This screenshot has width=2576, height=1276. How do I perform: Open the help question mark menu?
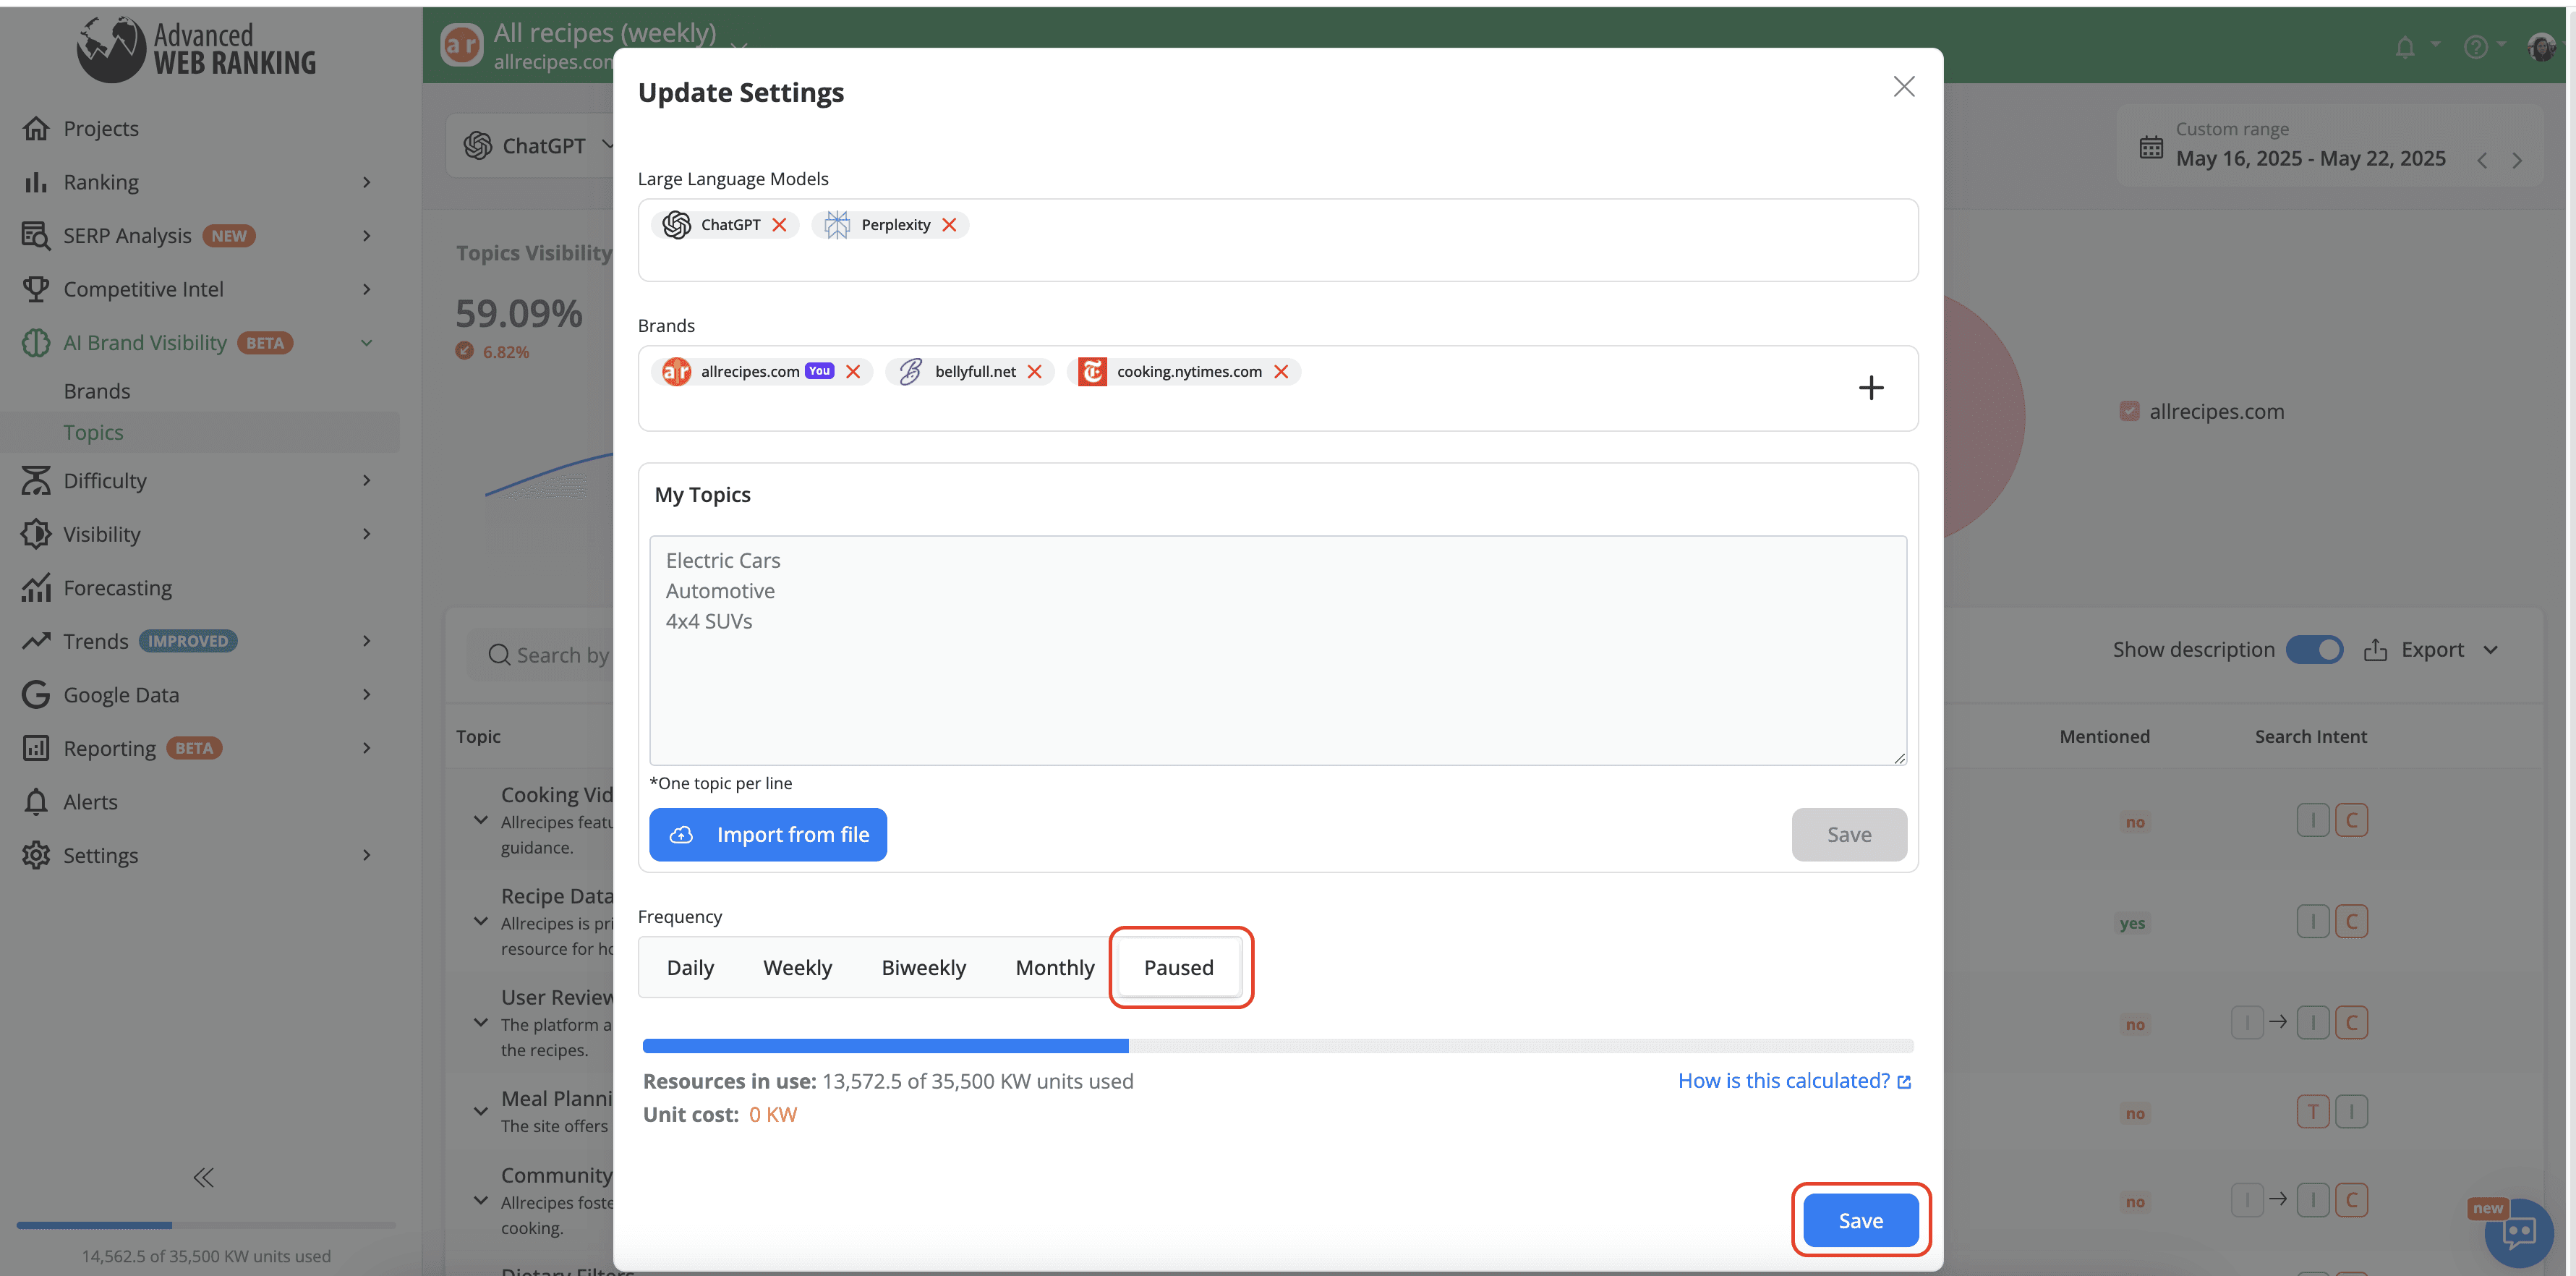(x=2475, y=47)
